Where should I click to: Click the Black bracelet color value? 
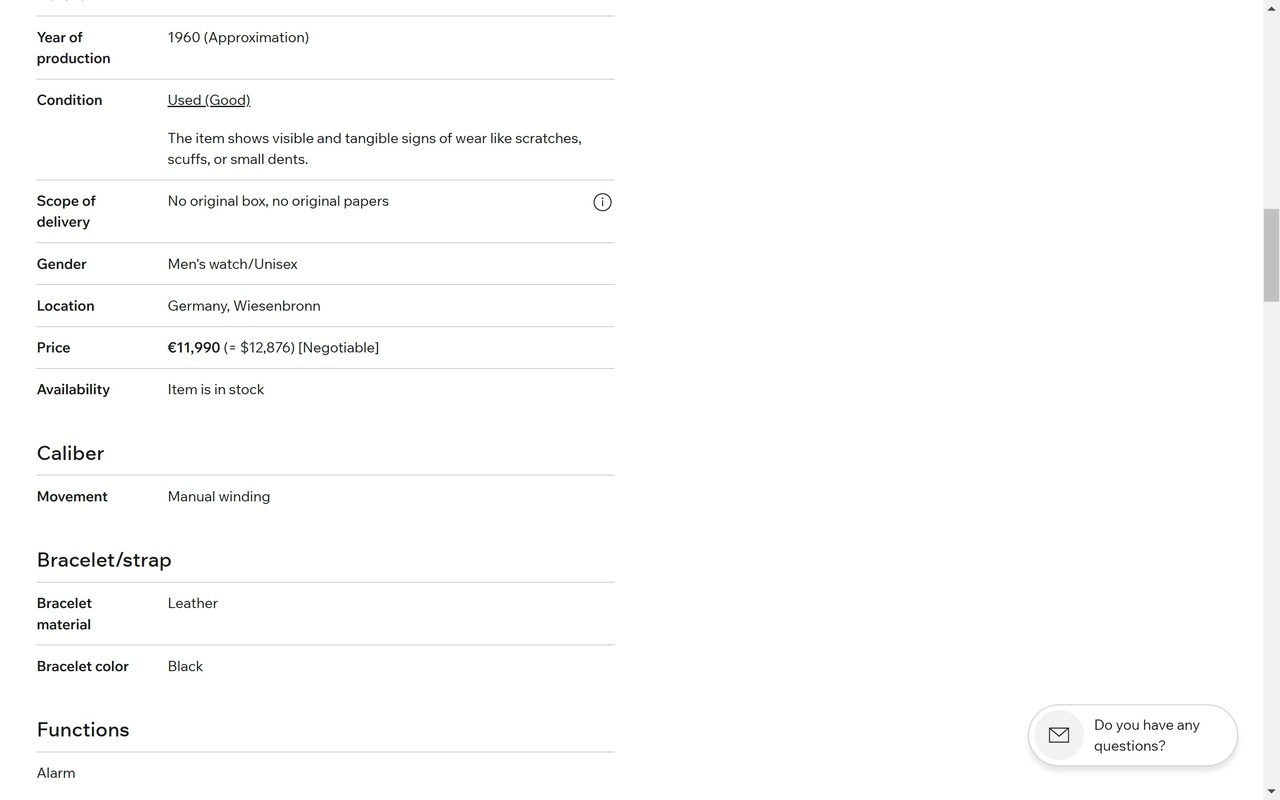(x=185, y=666)
